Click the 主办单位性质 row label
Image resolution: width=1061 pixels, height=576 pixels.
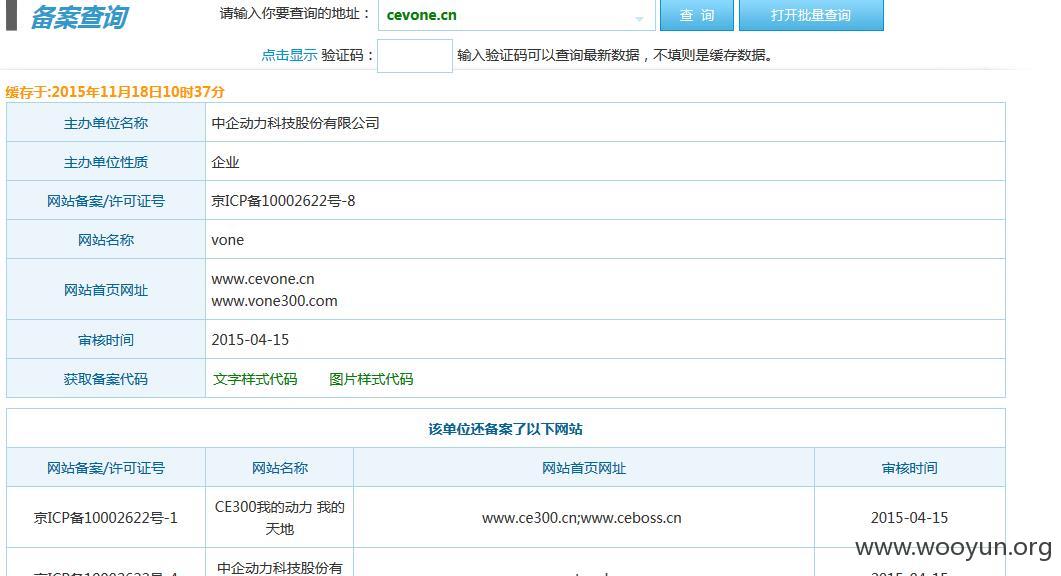106,162
